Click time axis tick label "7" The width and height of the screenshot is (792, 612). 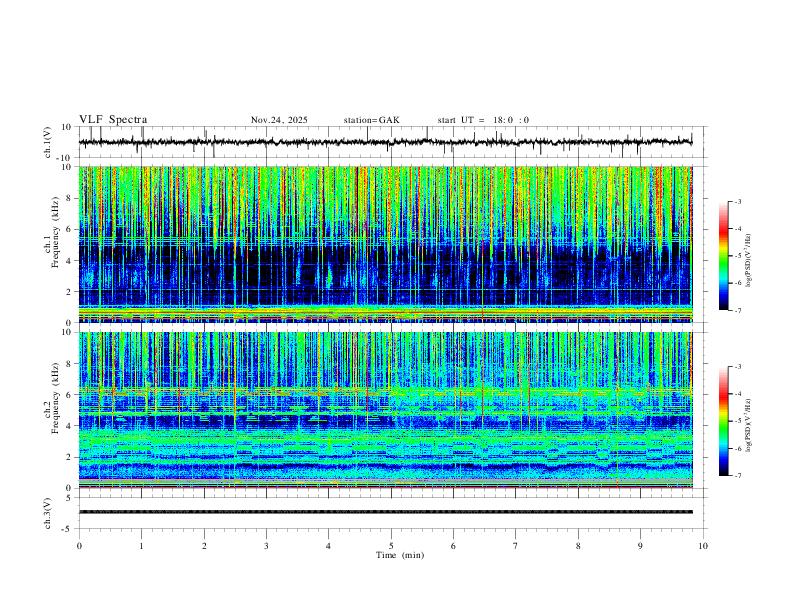click(516, 546)
